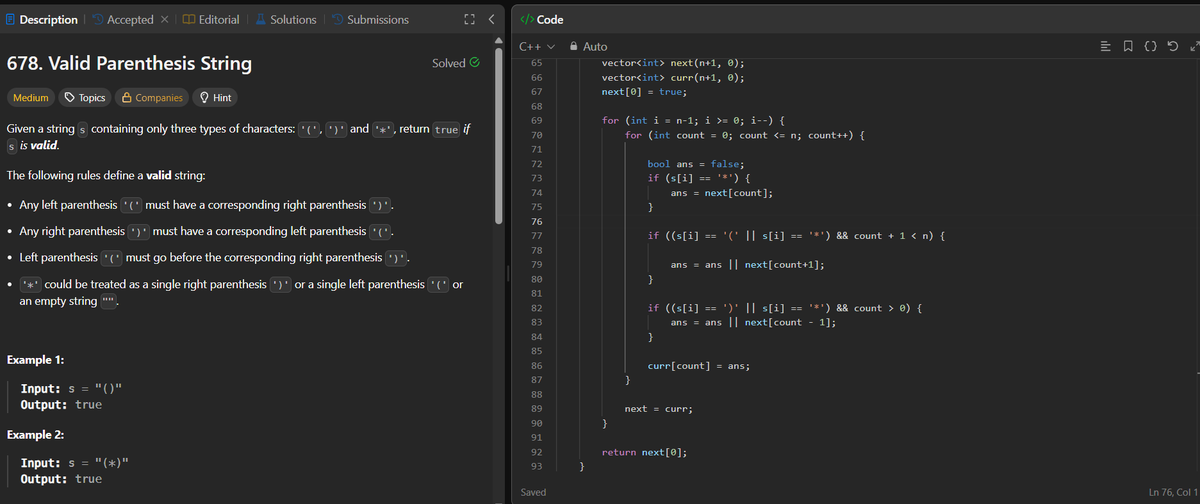Click the Medium difficulty tag
This screenshot has height=504, width=1200.
[30, 97]
